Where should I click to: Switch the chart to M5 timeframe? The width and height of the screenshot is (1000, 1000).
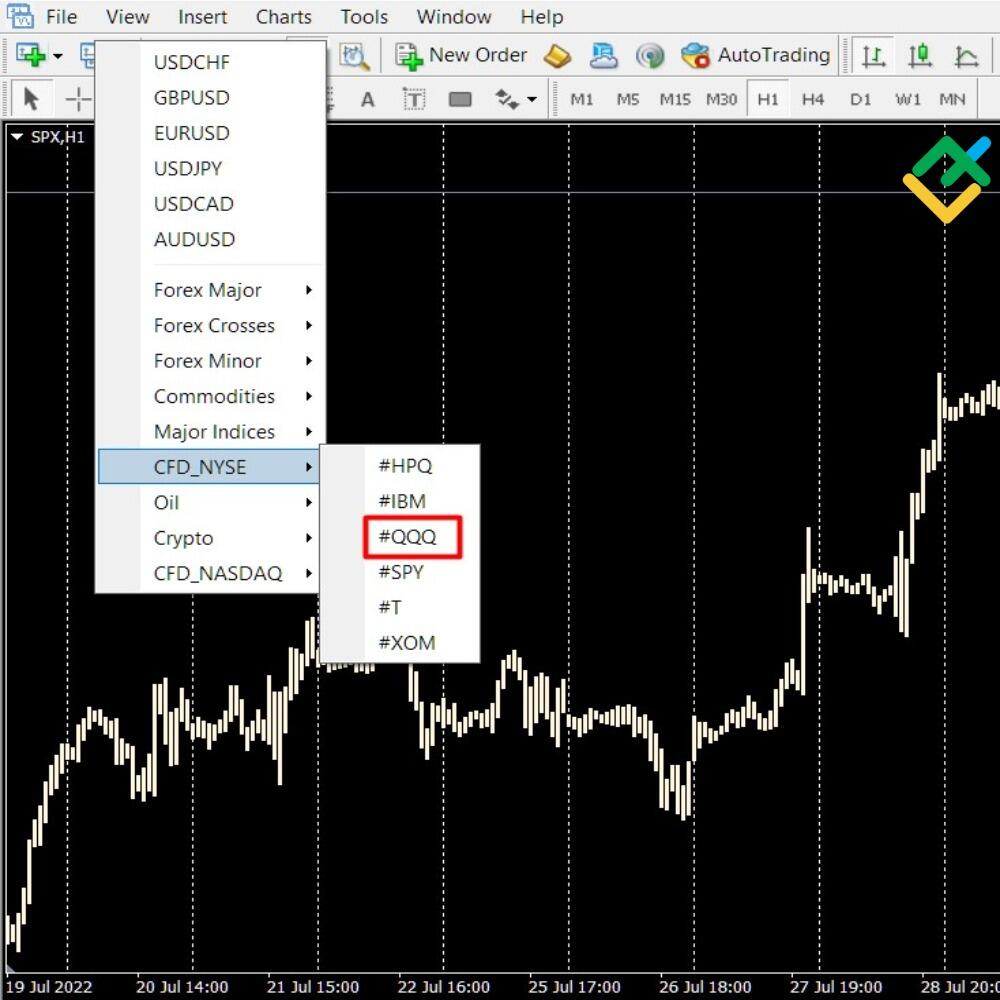pos(628,98)
